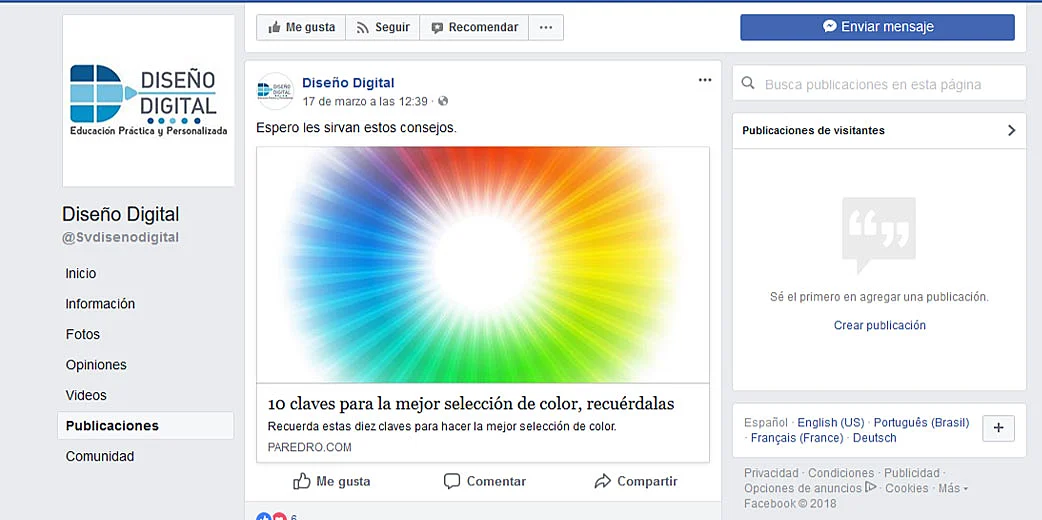Send message with Enviar mensaje button
The width and height of the screenshot is (1042, 520).
[877, 27]
